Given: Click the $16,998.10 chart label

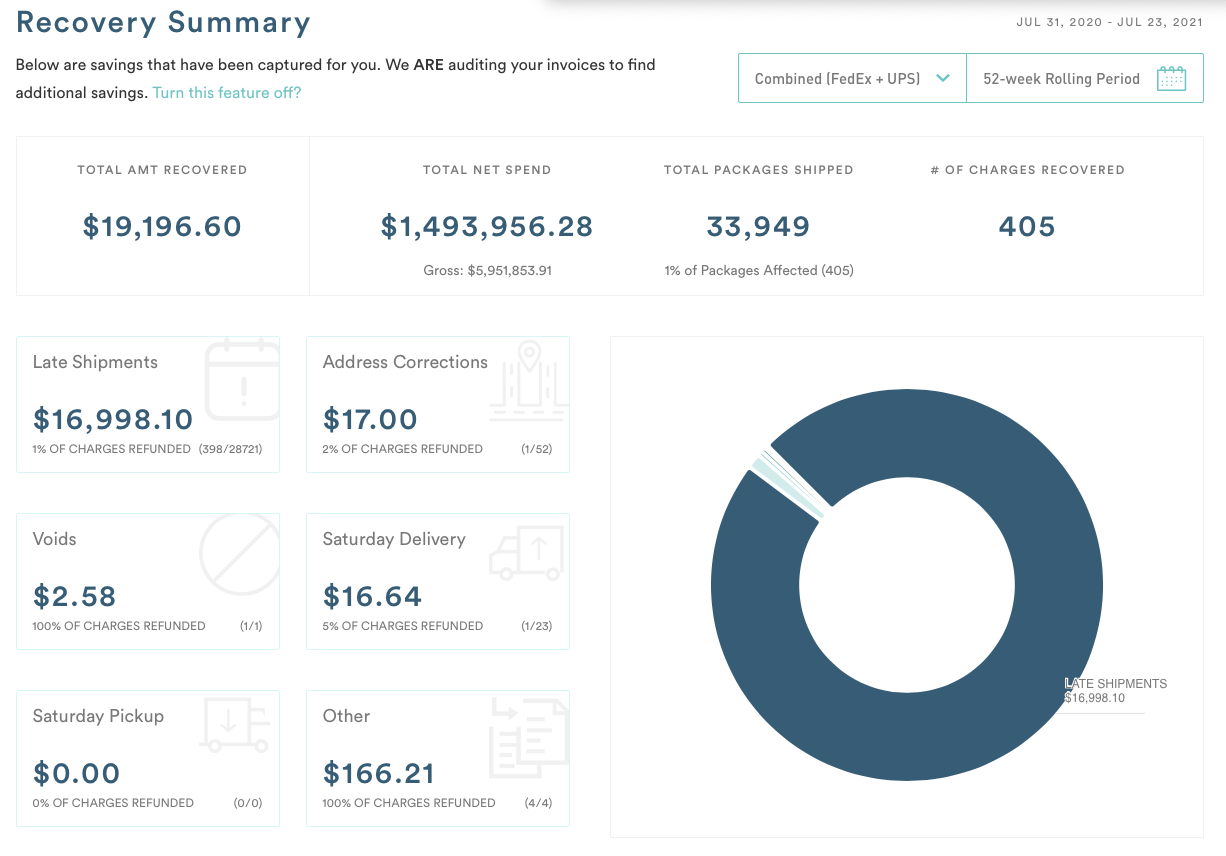Looking at the screenshot, I should 1101,690.
